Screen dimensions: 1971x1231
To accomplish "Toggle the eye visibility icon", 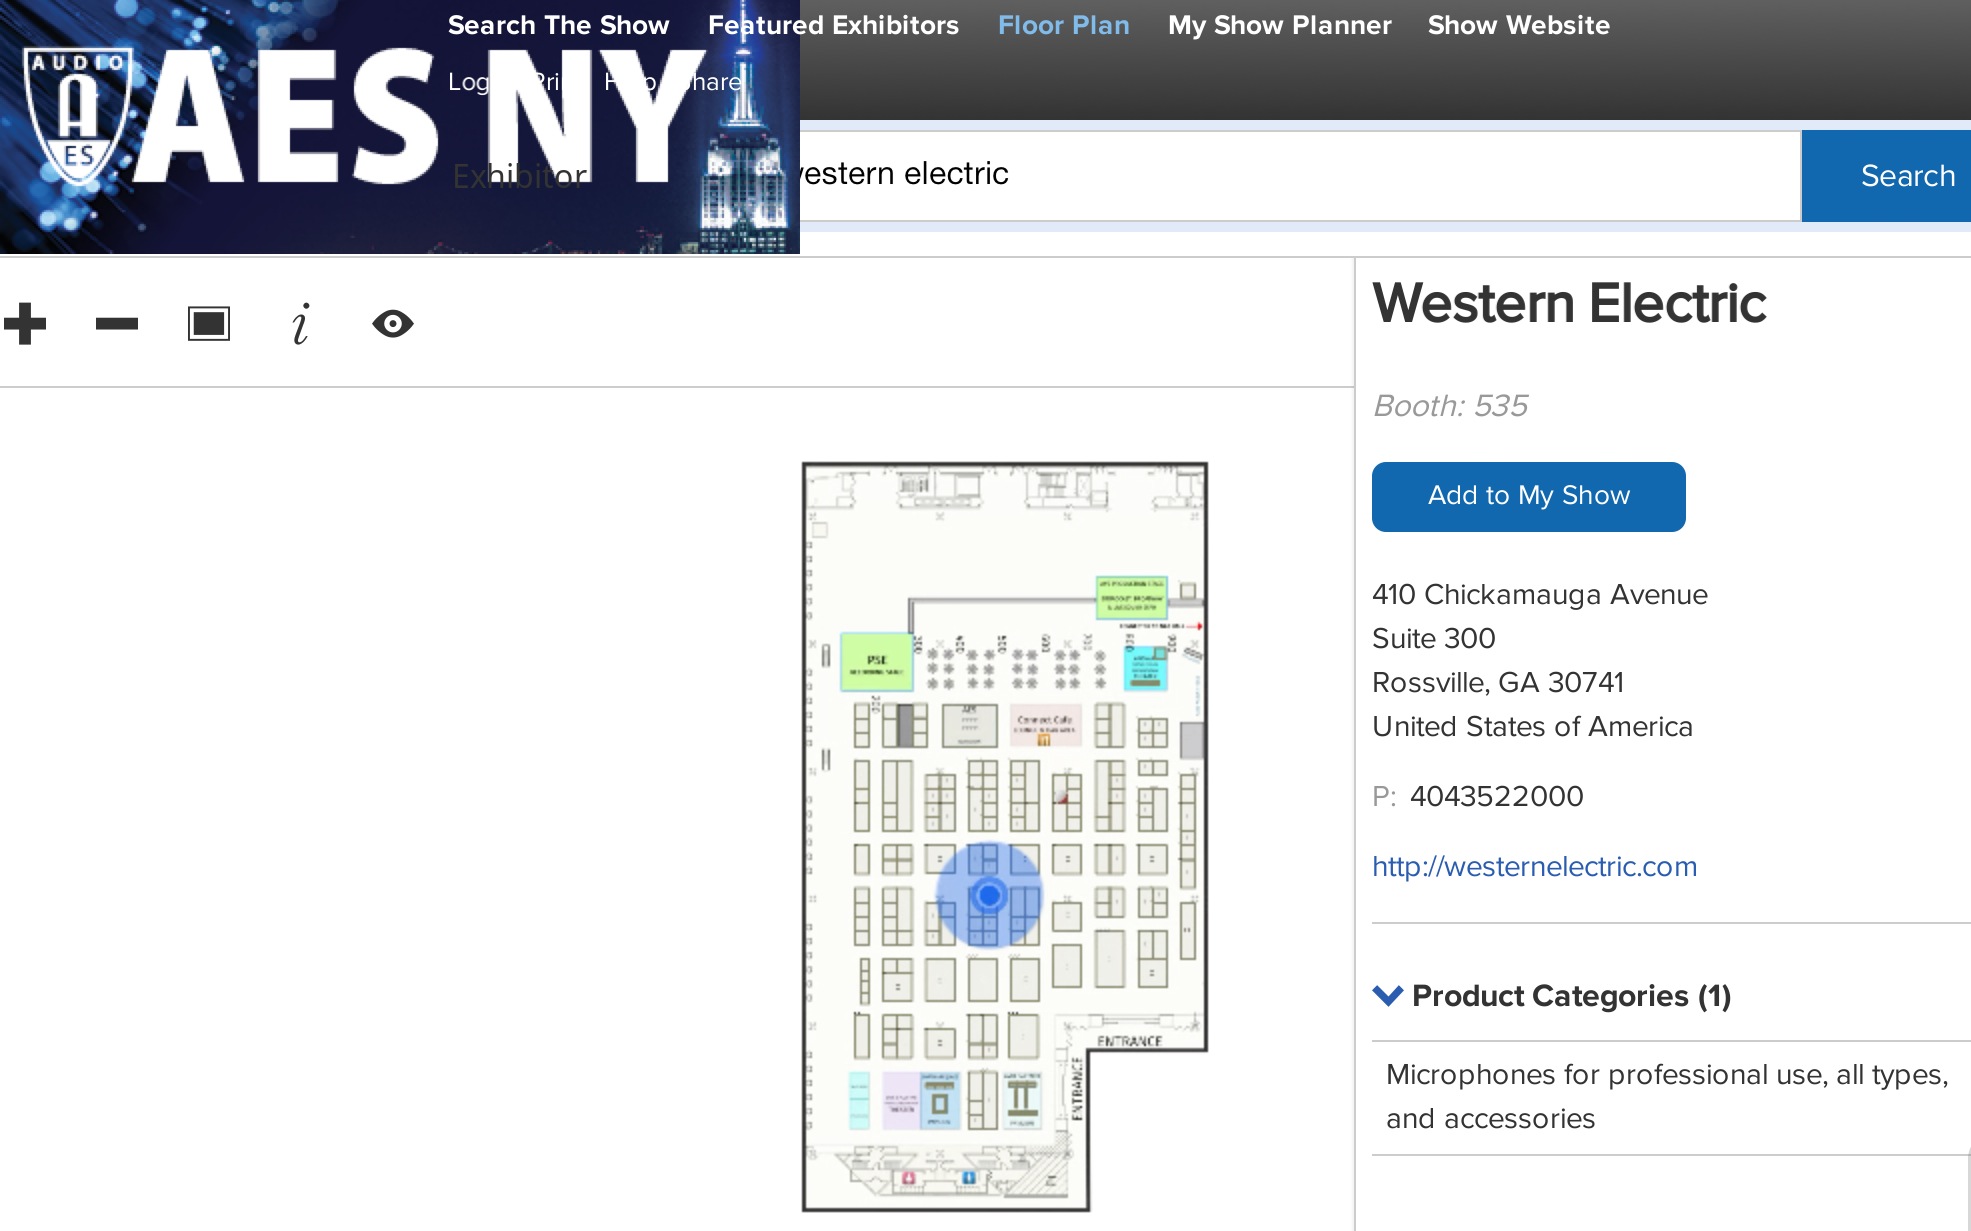I will coord(393,324).
